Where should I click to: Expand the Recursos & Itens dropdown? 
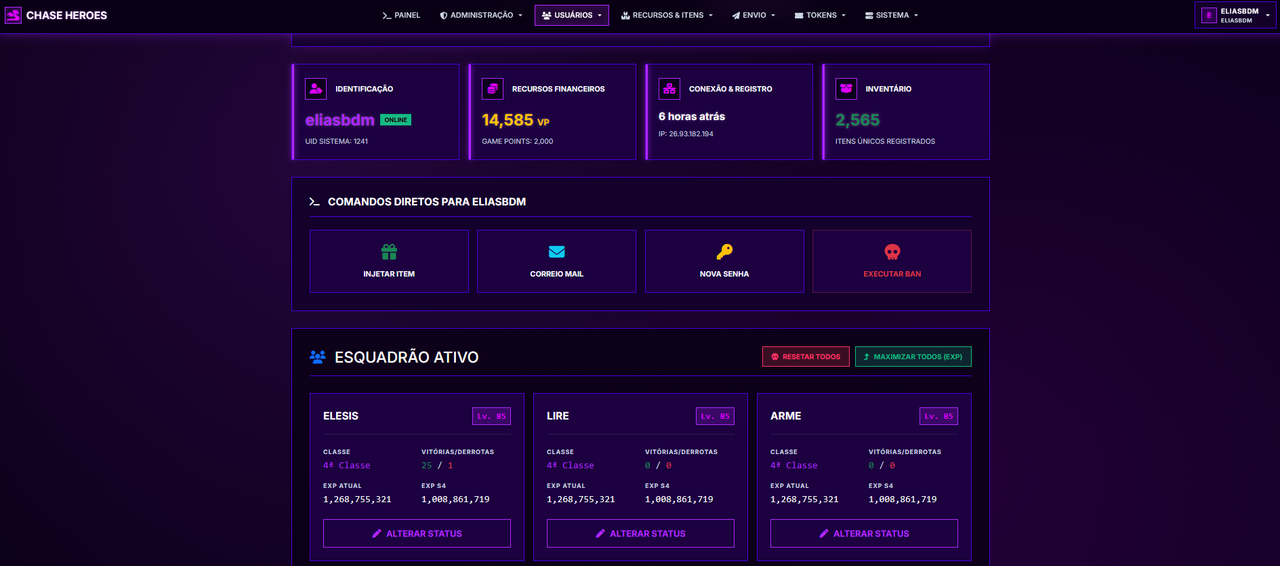click(667, 15)
